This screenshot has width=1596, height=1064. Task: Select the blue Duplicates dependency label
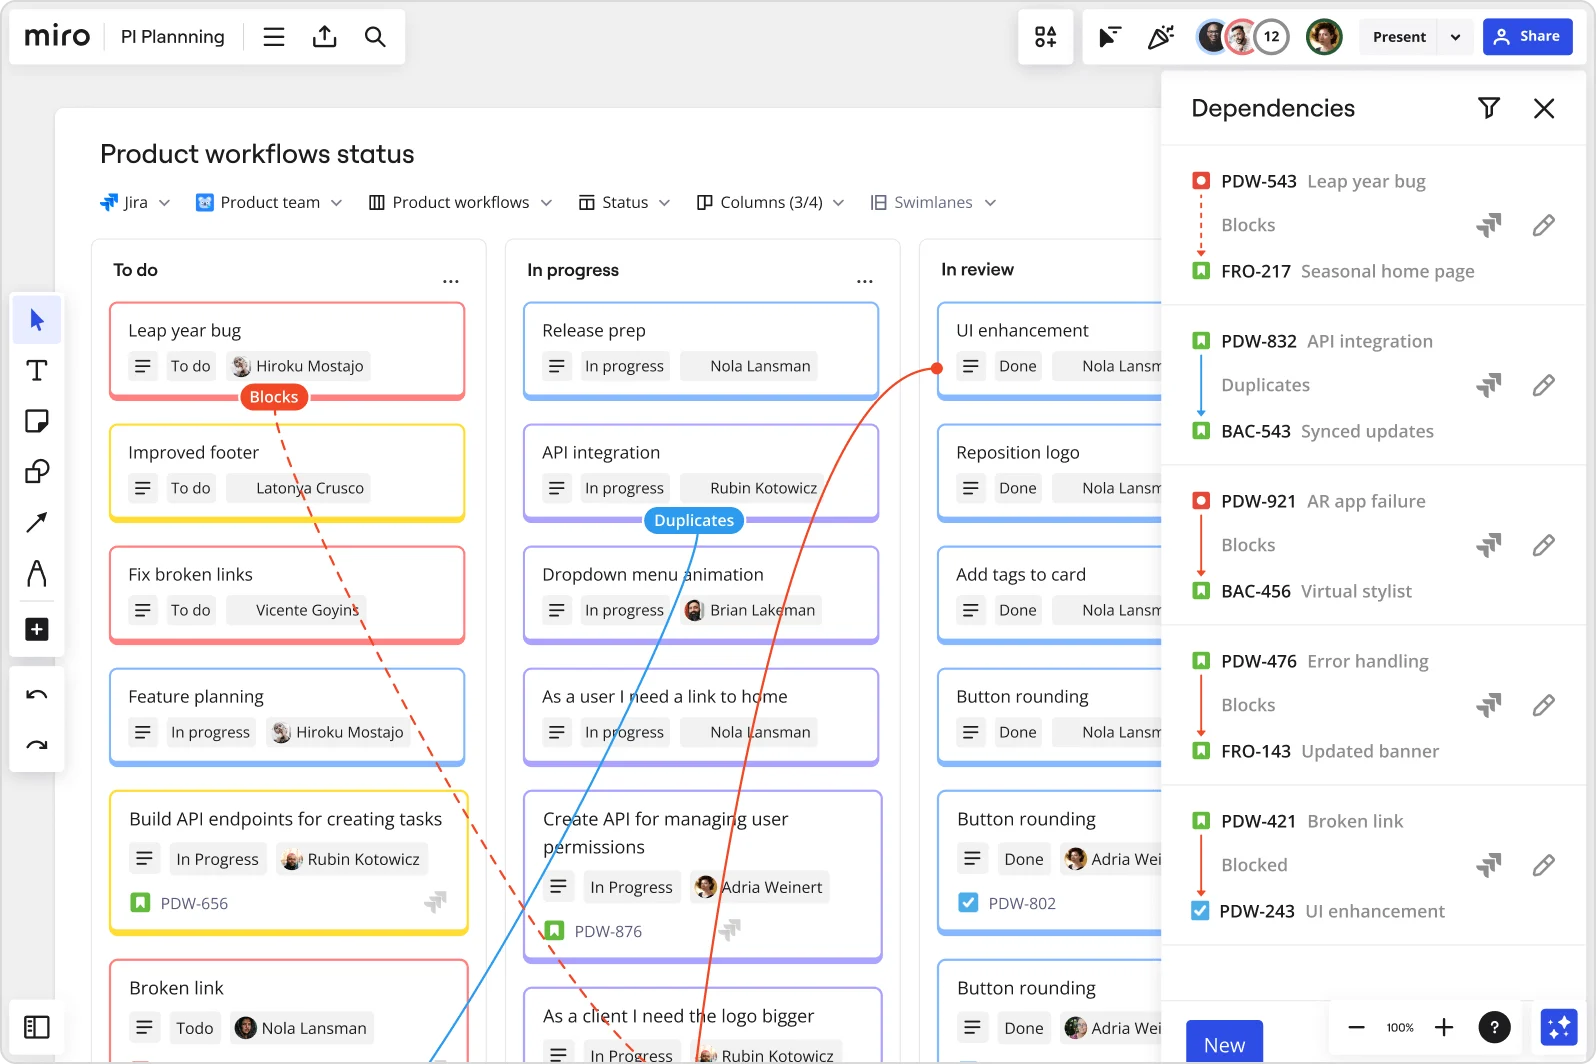click(694, 520)
